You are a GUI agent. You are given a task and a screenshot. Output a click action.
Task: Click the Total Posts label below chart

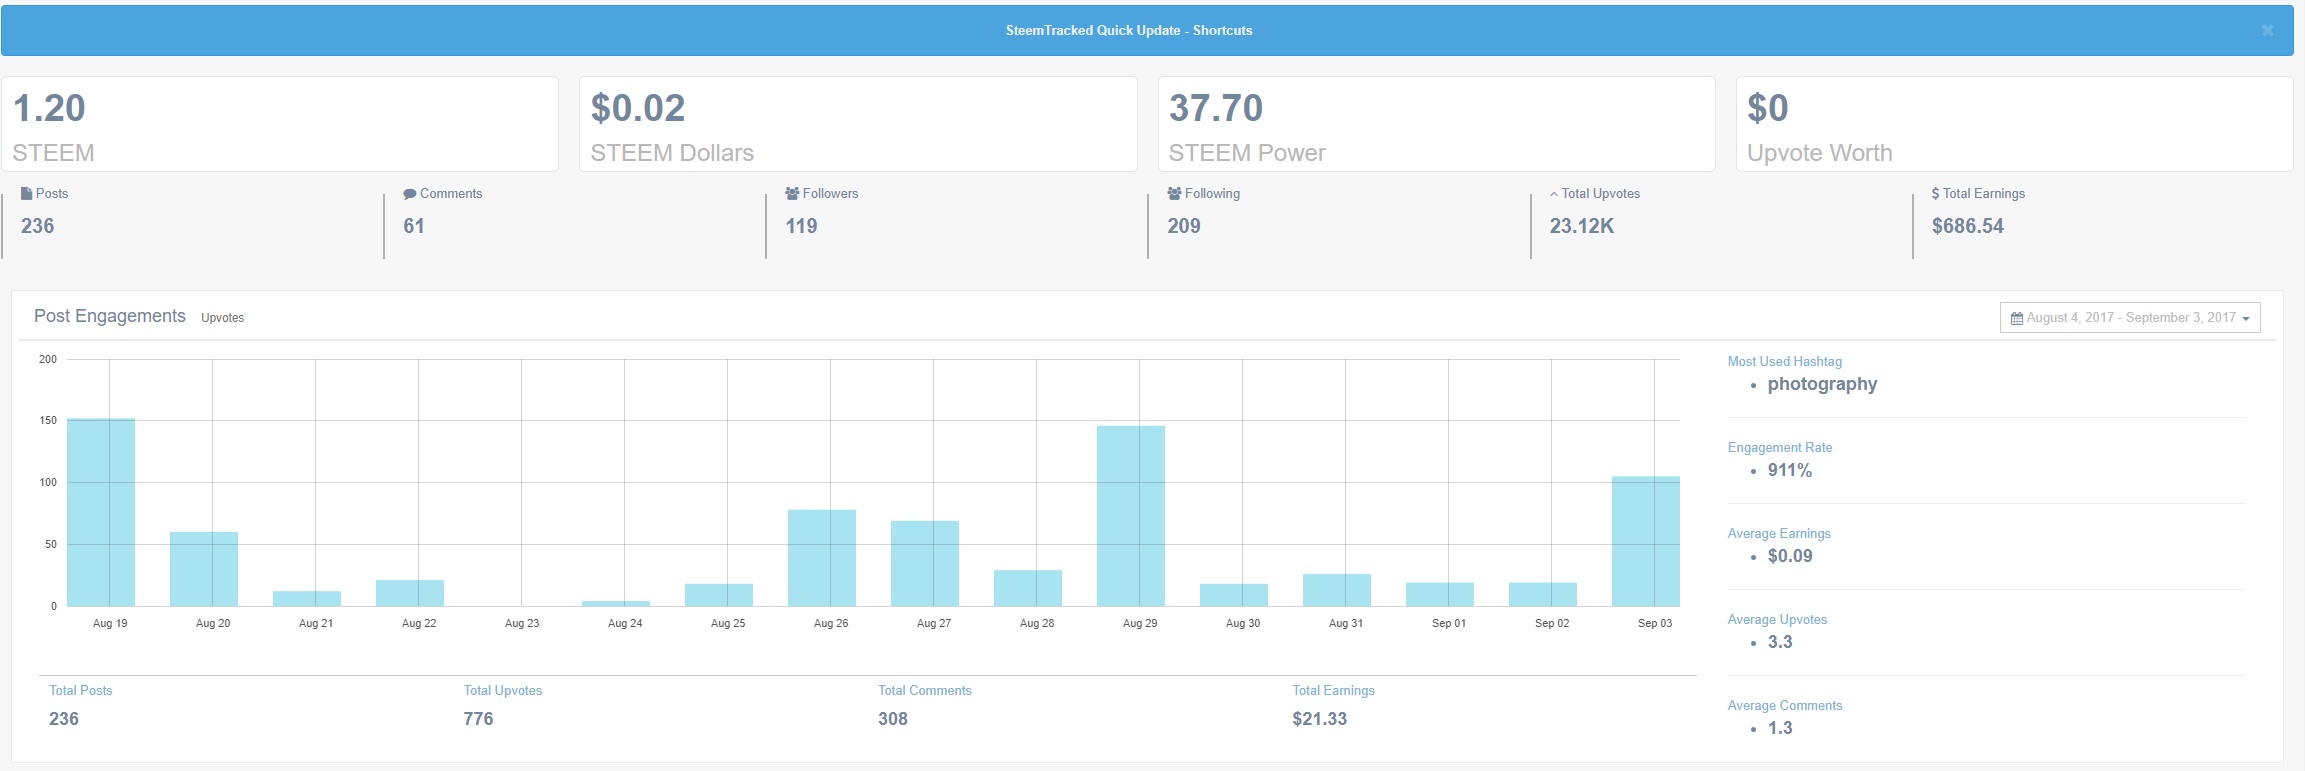[x=81, y=691]
